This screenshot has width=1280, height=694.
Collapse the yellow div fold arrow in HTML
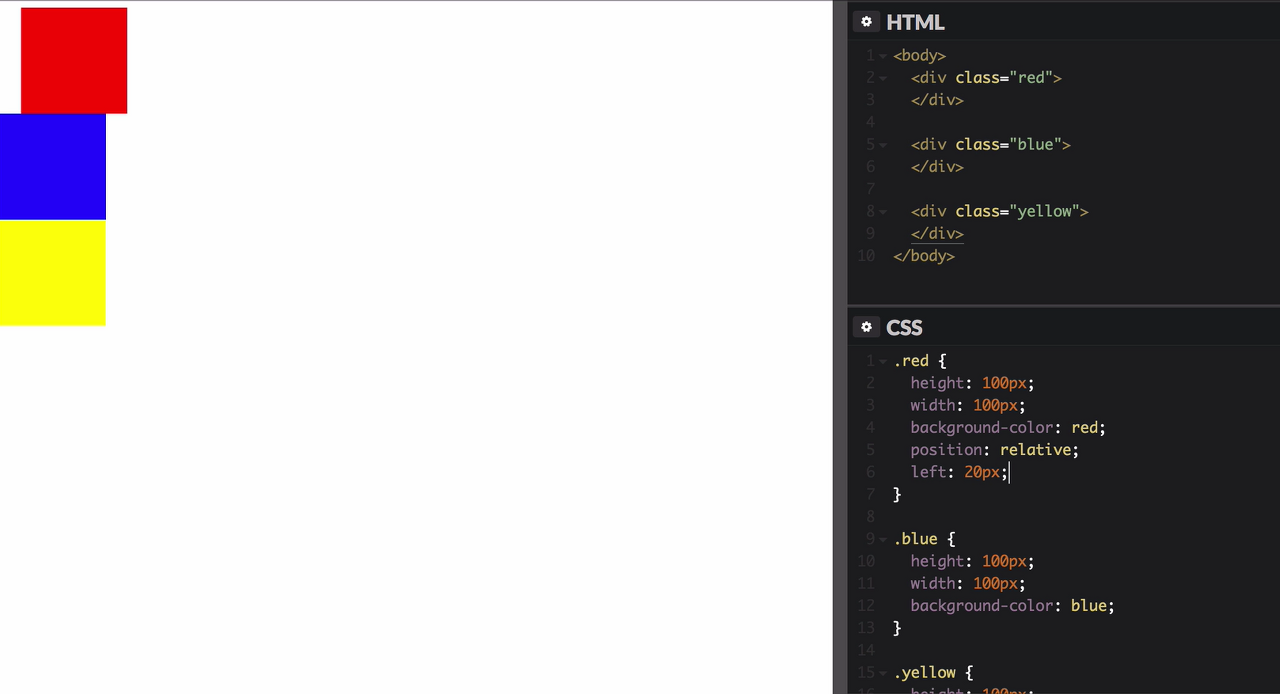point(883,212)
